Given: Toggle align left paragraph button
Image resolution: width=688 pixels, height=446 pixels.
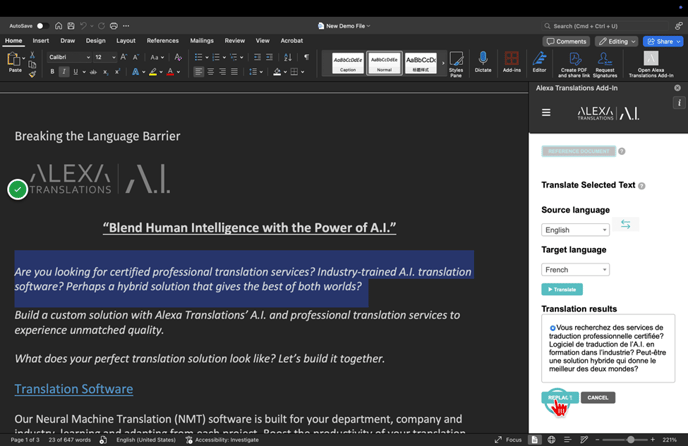Looking at the screenshot, I should [199, 72].
